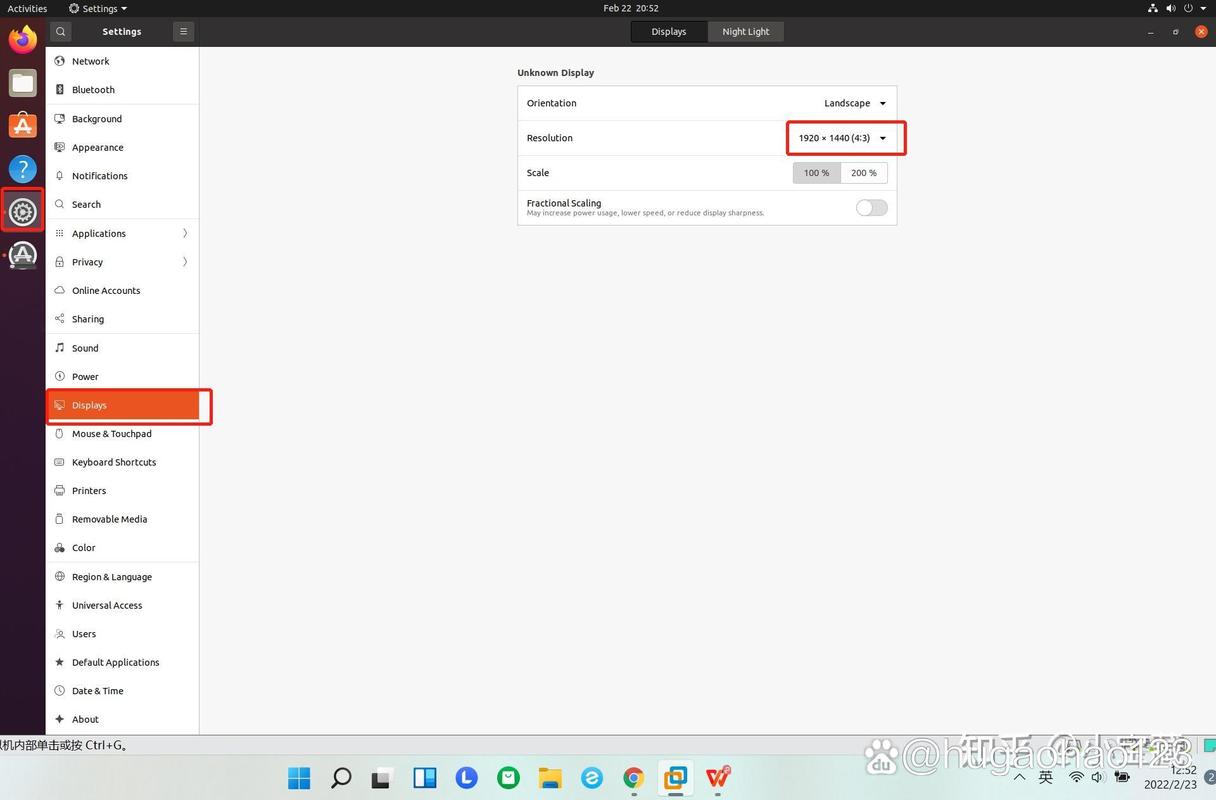Image resolution: width=1216 pixels, height=800 pixels.
Task: Switch to the Night Light tab
Action: [744, 31]
